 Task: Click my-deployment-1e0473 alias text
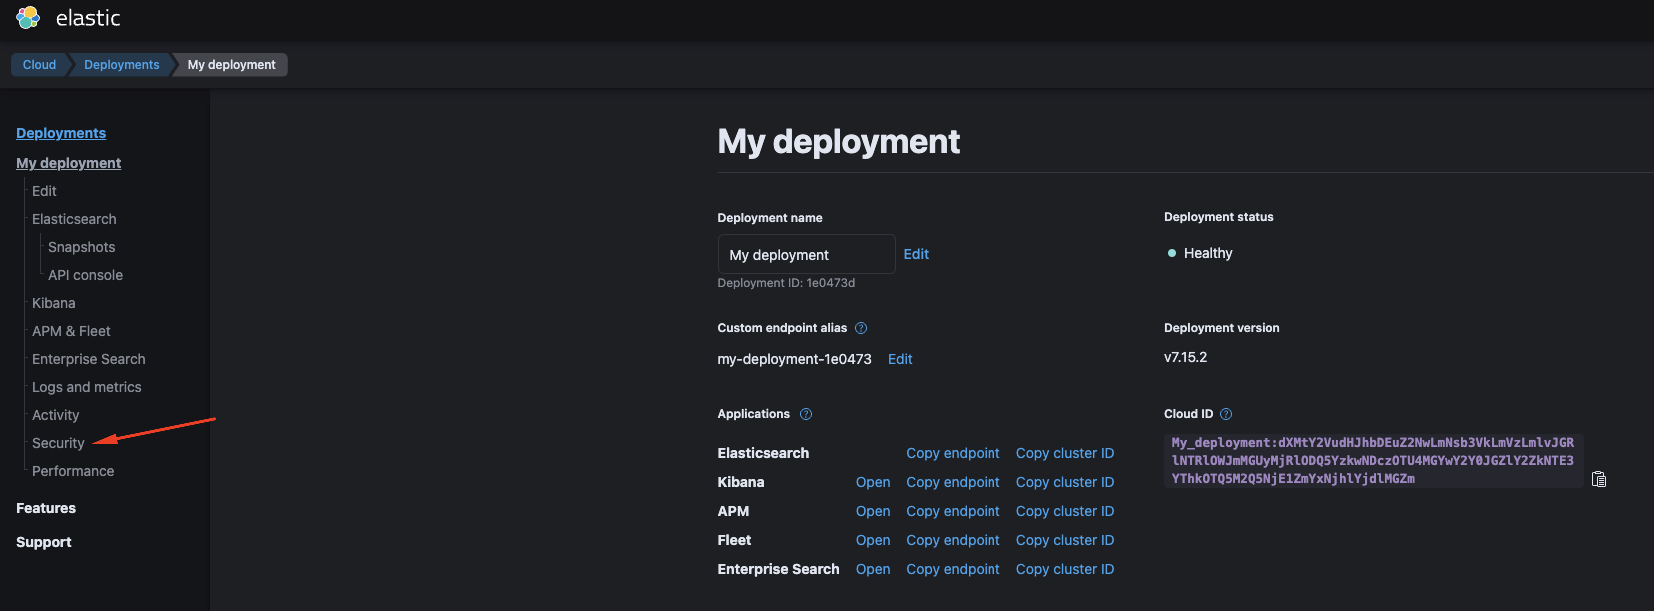pos(794,359)
